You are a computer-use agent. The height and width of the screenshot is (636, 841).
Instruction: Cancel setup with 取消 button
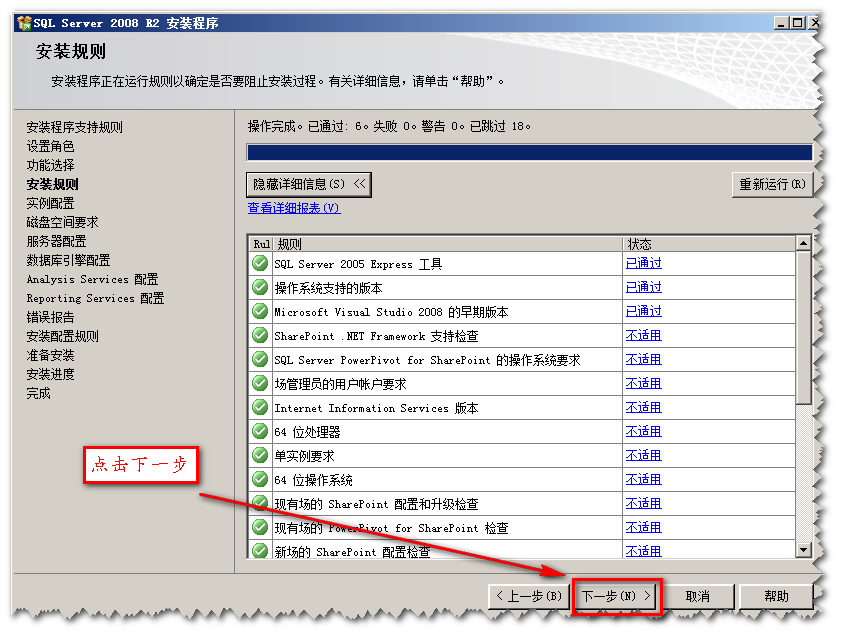[698, 596]
